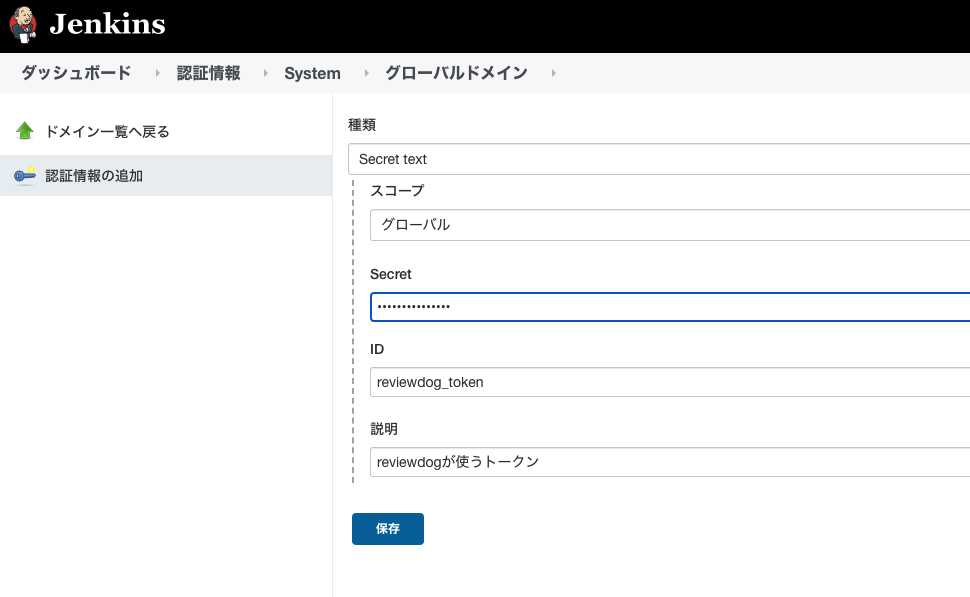The image size is (970, 597).
Task: Expand the arrow after 認証情報 breadcrumb
Action: click(x=265, y=73)
